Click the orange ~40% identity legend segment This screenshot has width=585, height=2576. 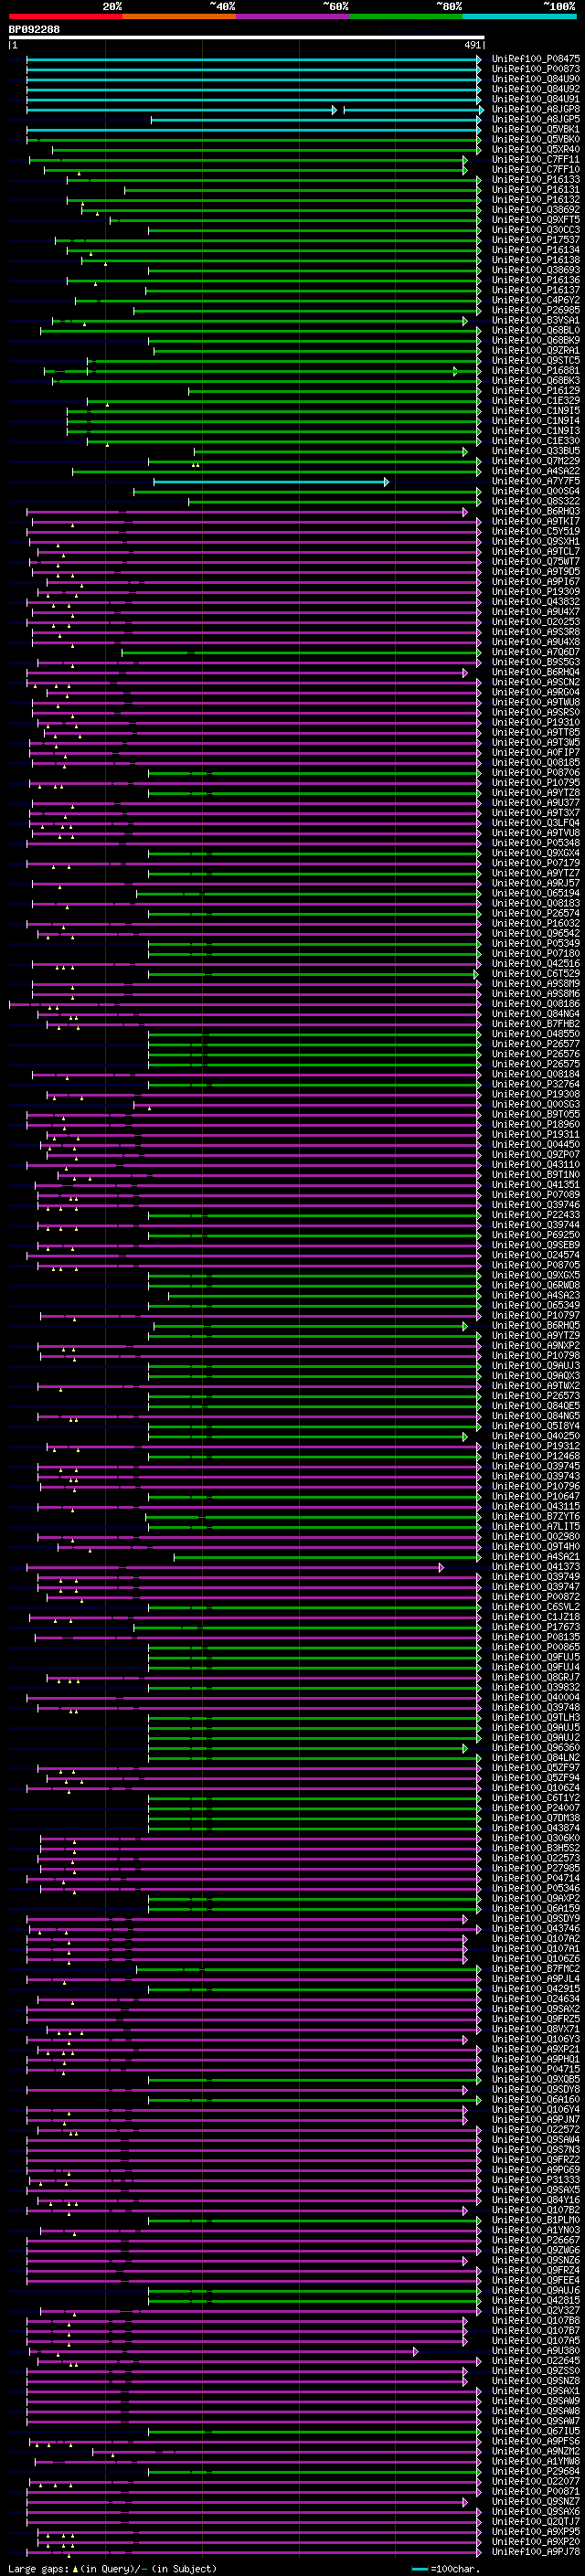pos(179,16)
